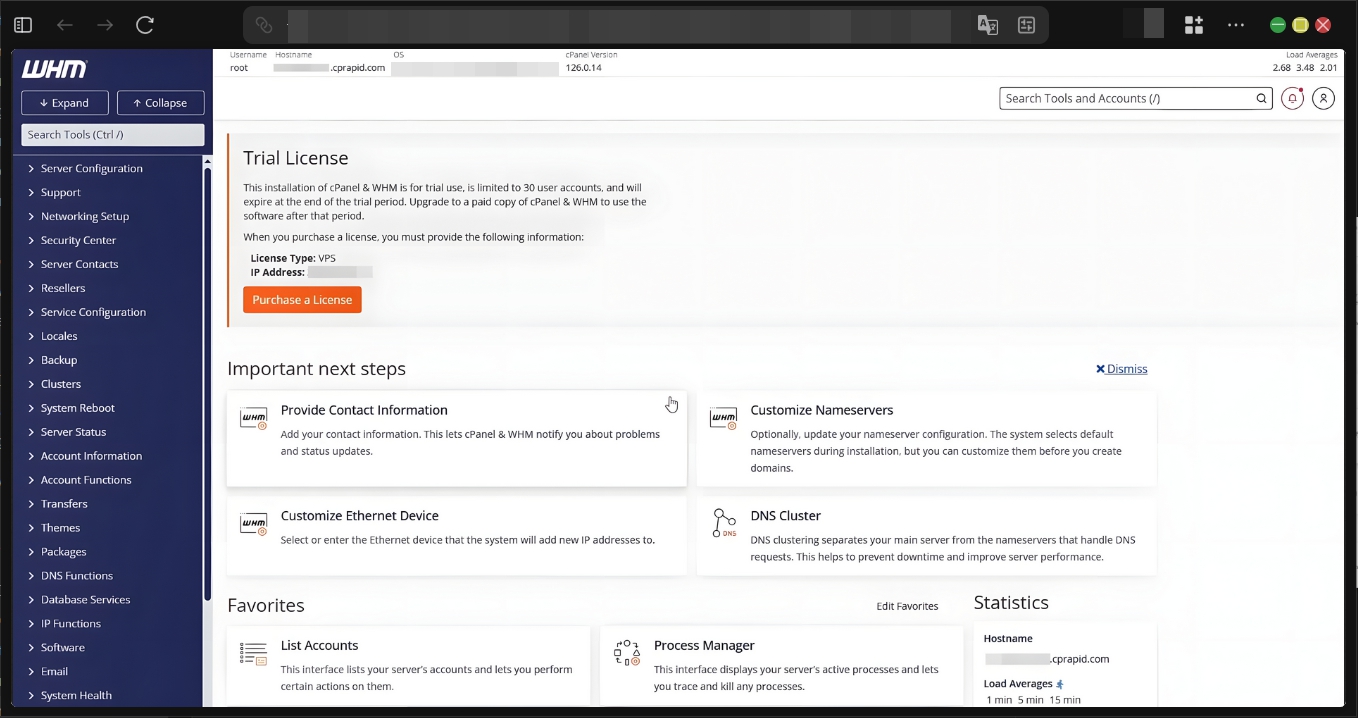This screenshot has height=718, width=1358.
Task: Click the WHM icon on Provide Contact Information card
Action: (x=253, y=418)
